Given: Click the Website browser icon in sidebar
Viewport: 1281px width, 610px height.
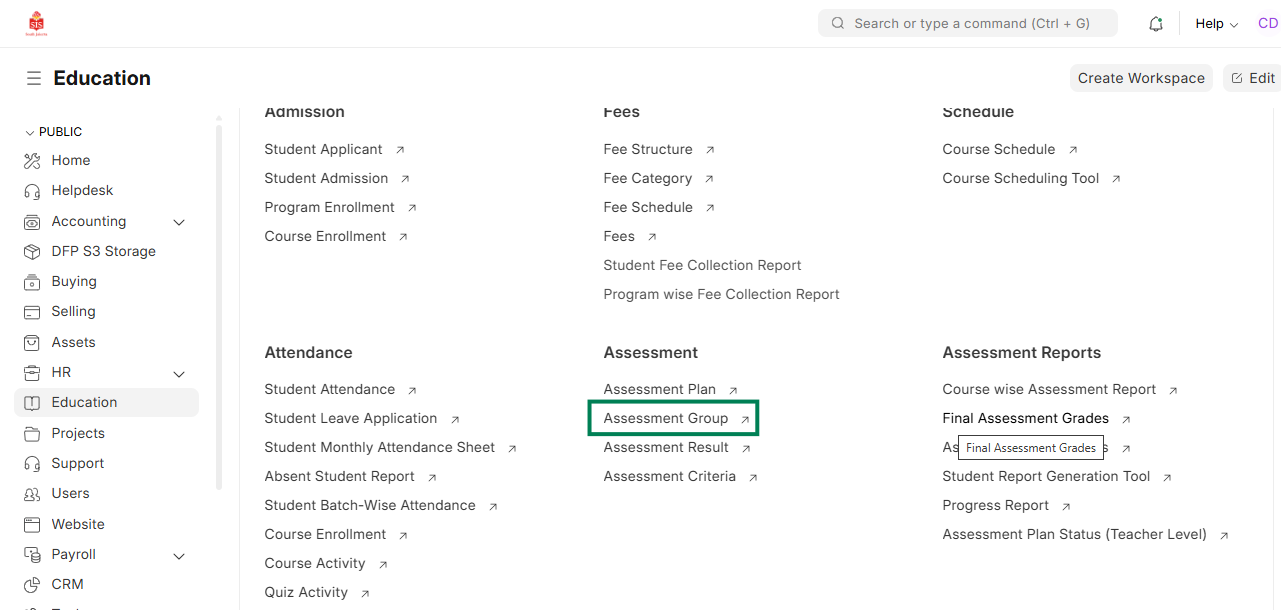Looking at the screenshot, I should tap(32, 524).
